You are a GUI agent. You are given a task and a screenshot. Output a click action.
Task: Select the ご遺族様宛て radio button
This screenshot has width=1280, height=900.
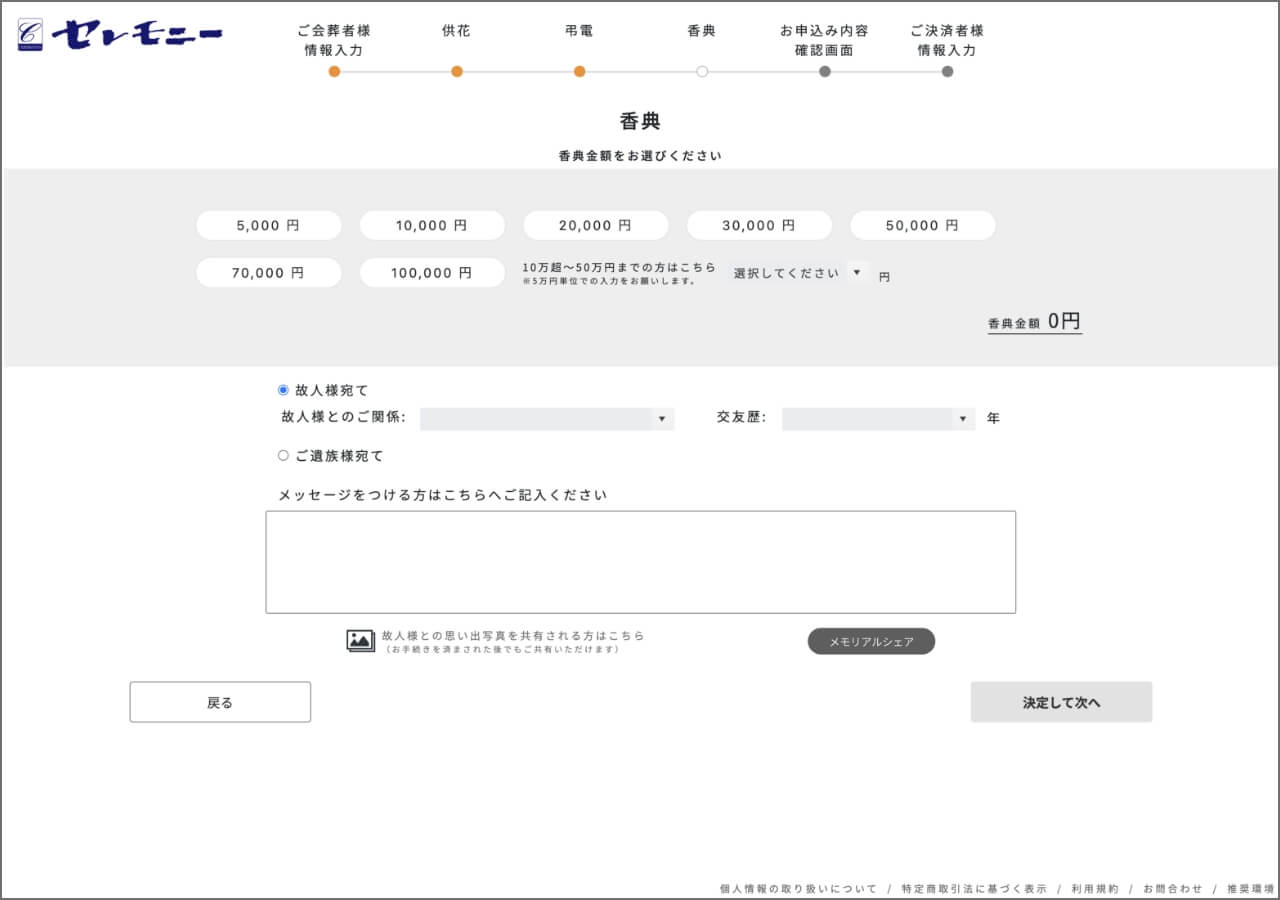[283, 455]
